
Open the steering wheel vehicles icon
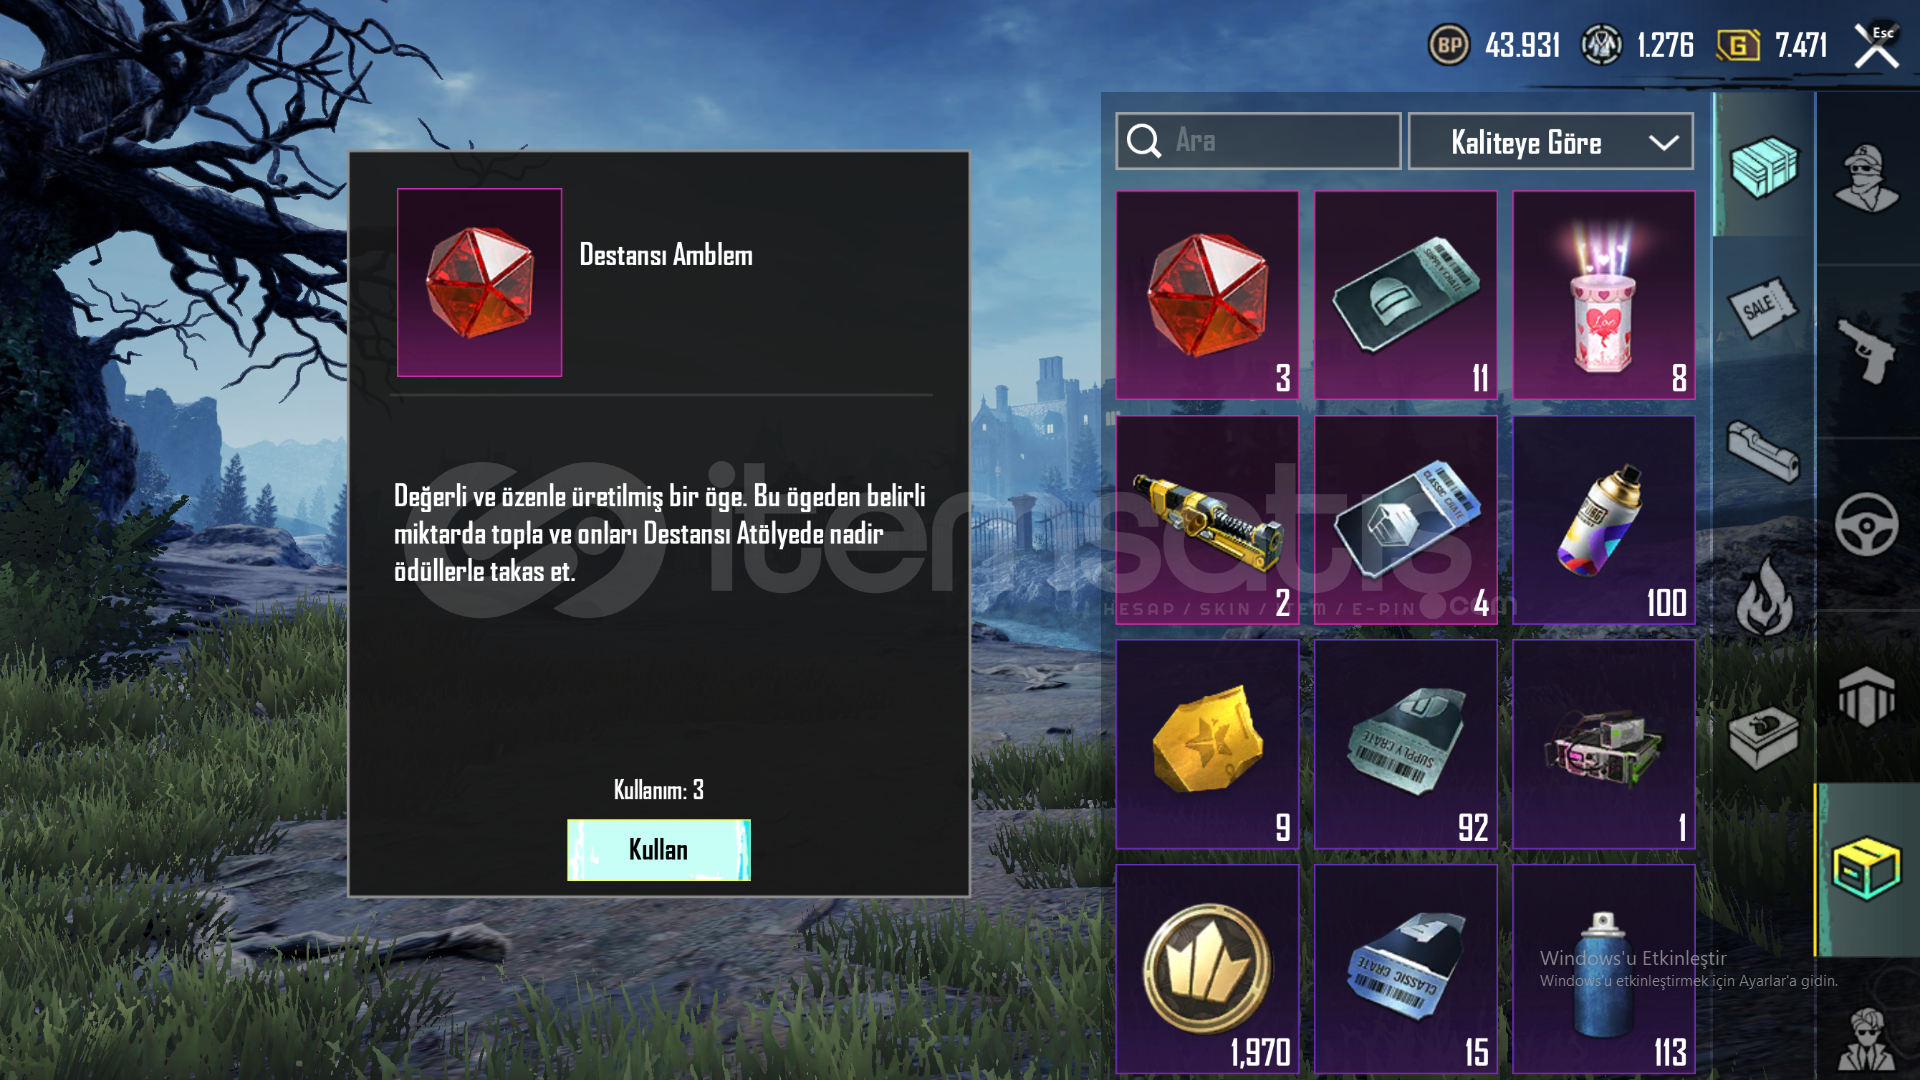tap(1866, 524)
